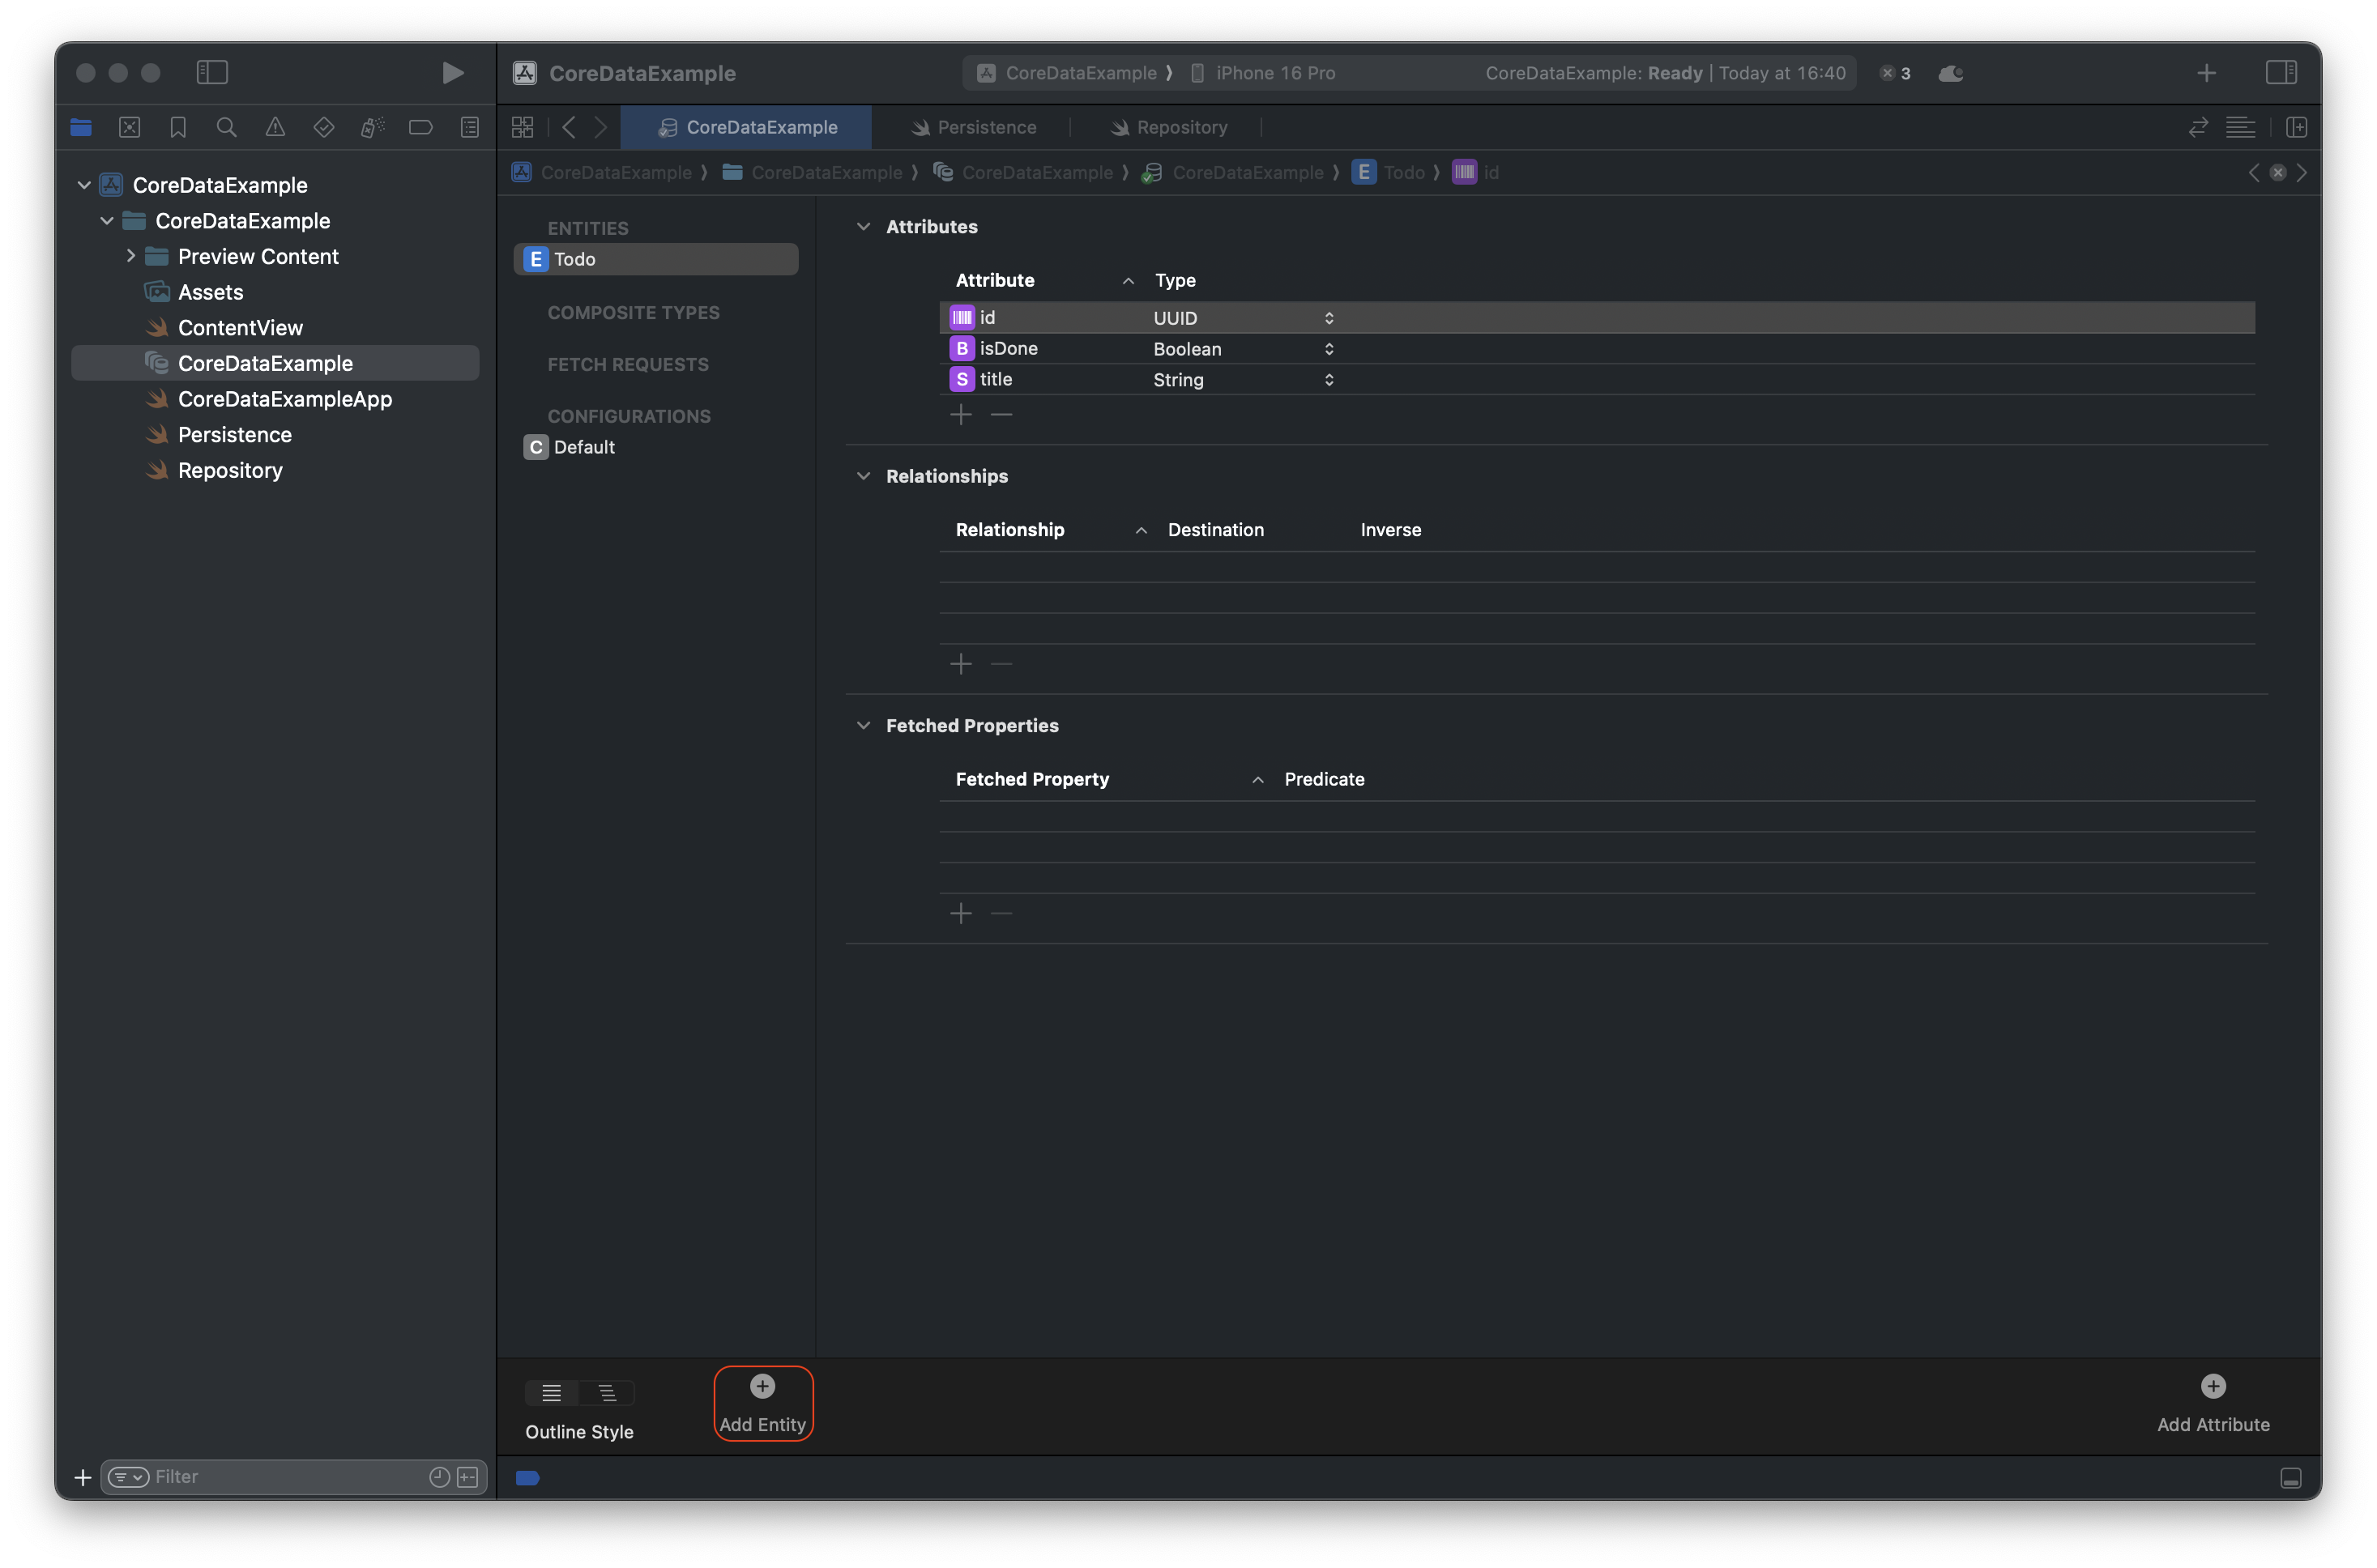This screenshot has width=2377, height=1568.
Task: Add an attribute with the plus under Attributes
Action: click(961, 414)
